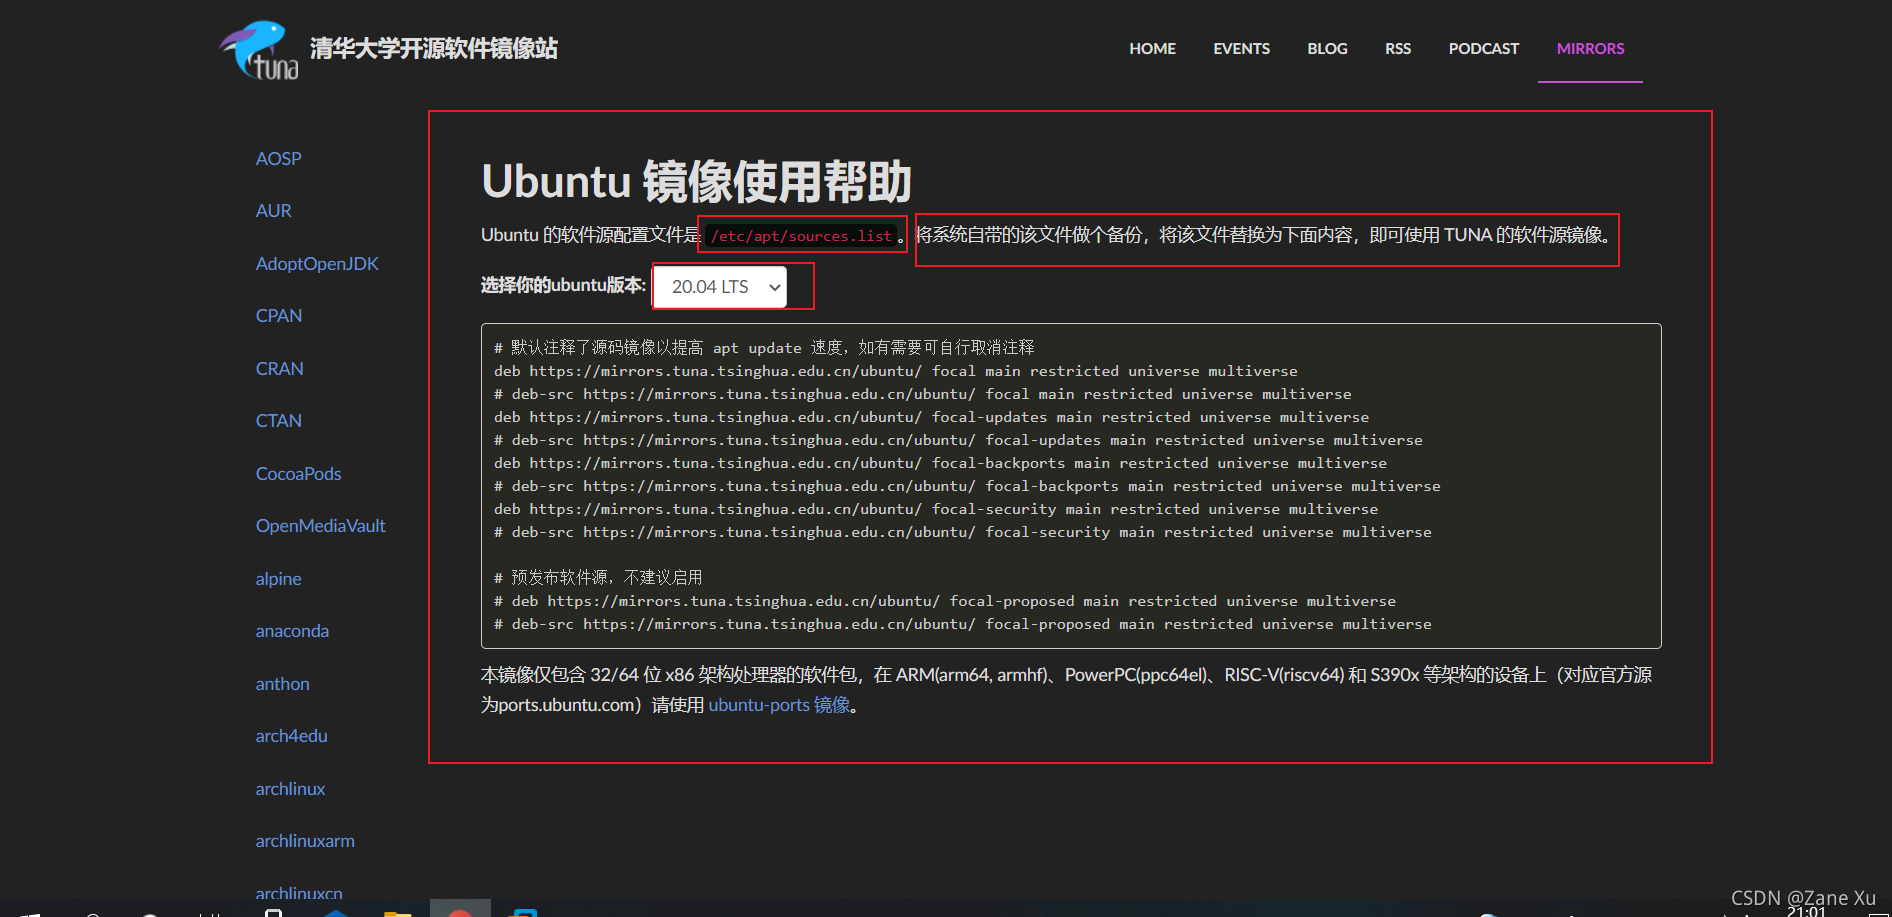Click the commented deb focal-proposed line
Viewport: 1892px width, 917px height.
tap(945, 601)
